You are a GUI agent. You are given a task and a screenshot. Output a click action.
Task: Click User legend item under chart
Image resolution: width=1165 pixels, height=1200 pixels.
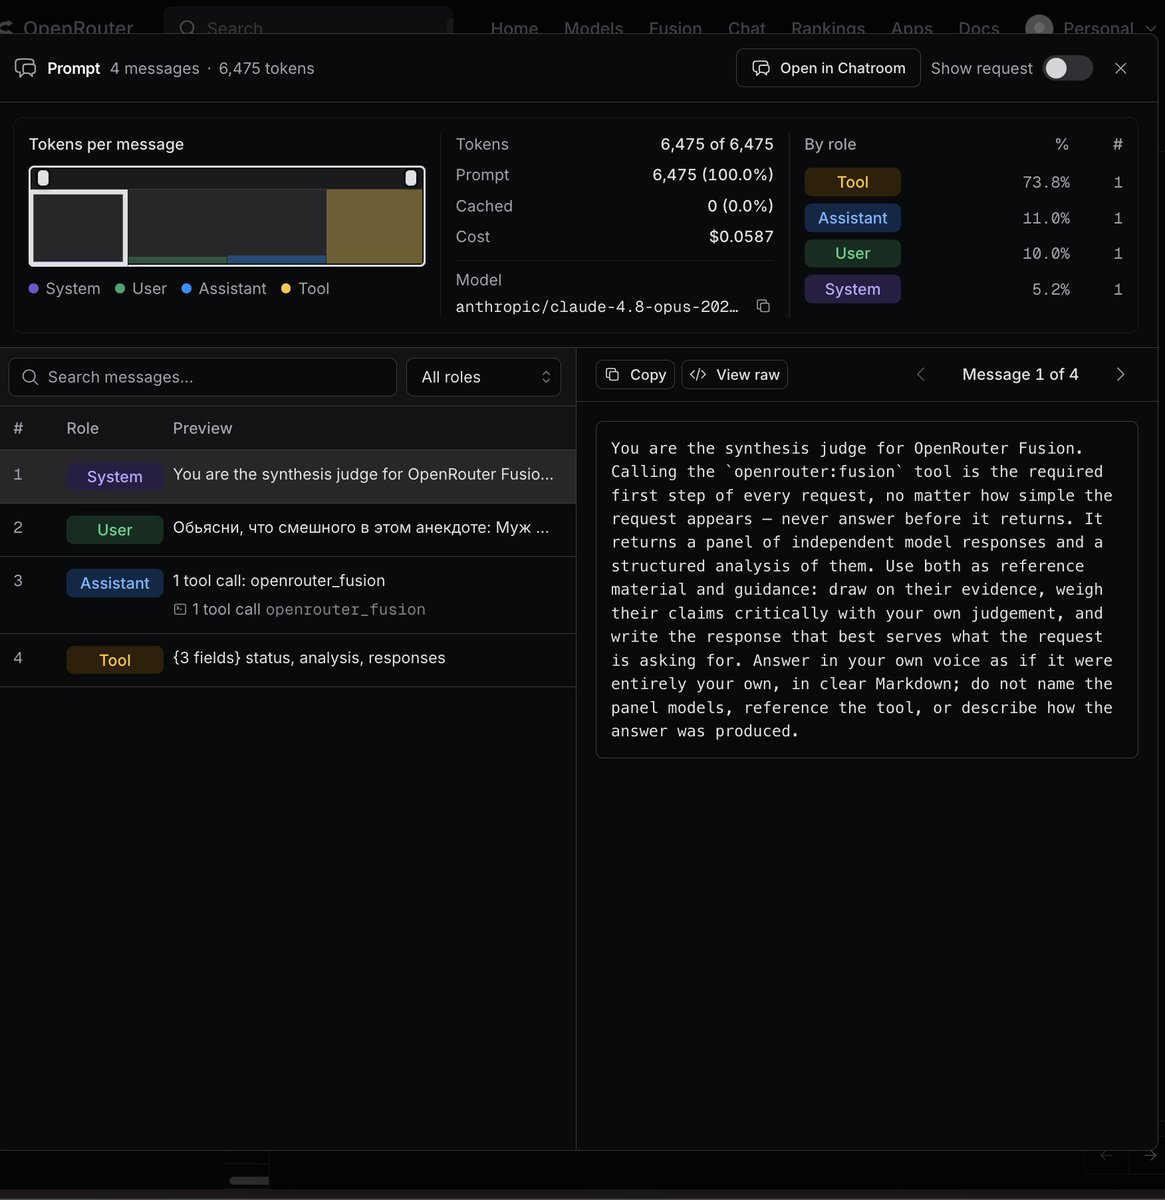tap(141, 288)
